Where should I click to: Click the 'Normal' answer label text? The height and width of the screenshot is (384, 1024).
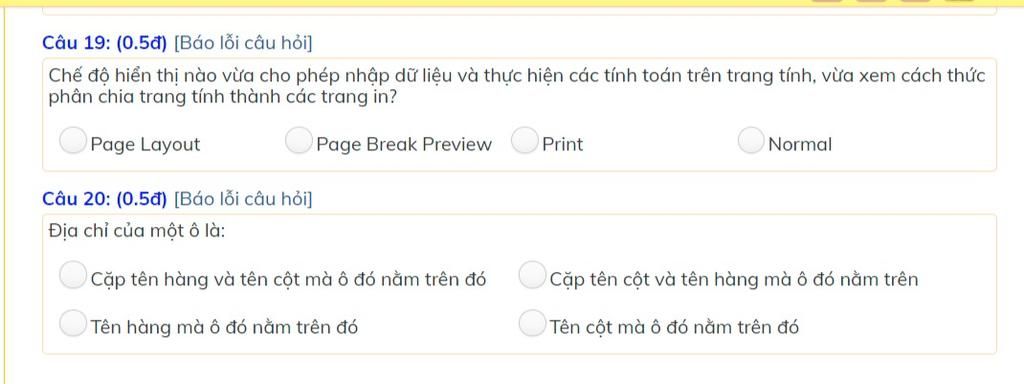point(800,144)
